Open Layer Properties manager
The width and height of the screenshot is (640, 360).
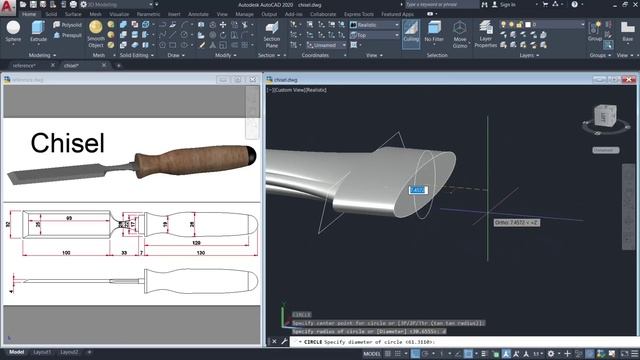[x=485, y=34]
